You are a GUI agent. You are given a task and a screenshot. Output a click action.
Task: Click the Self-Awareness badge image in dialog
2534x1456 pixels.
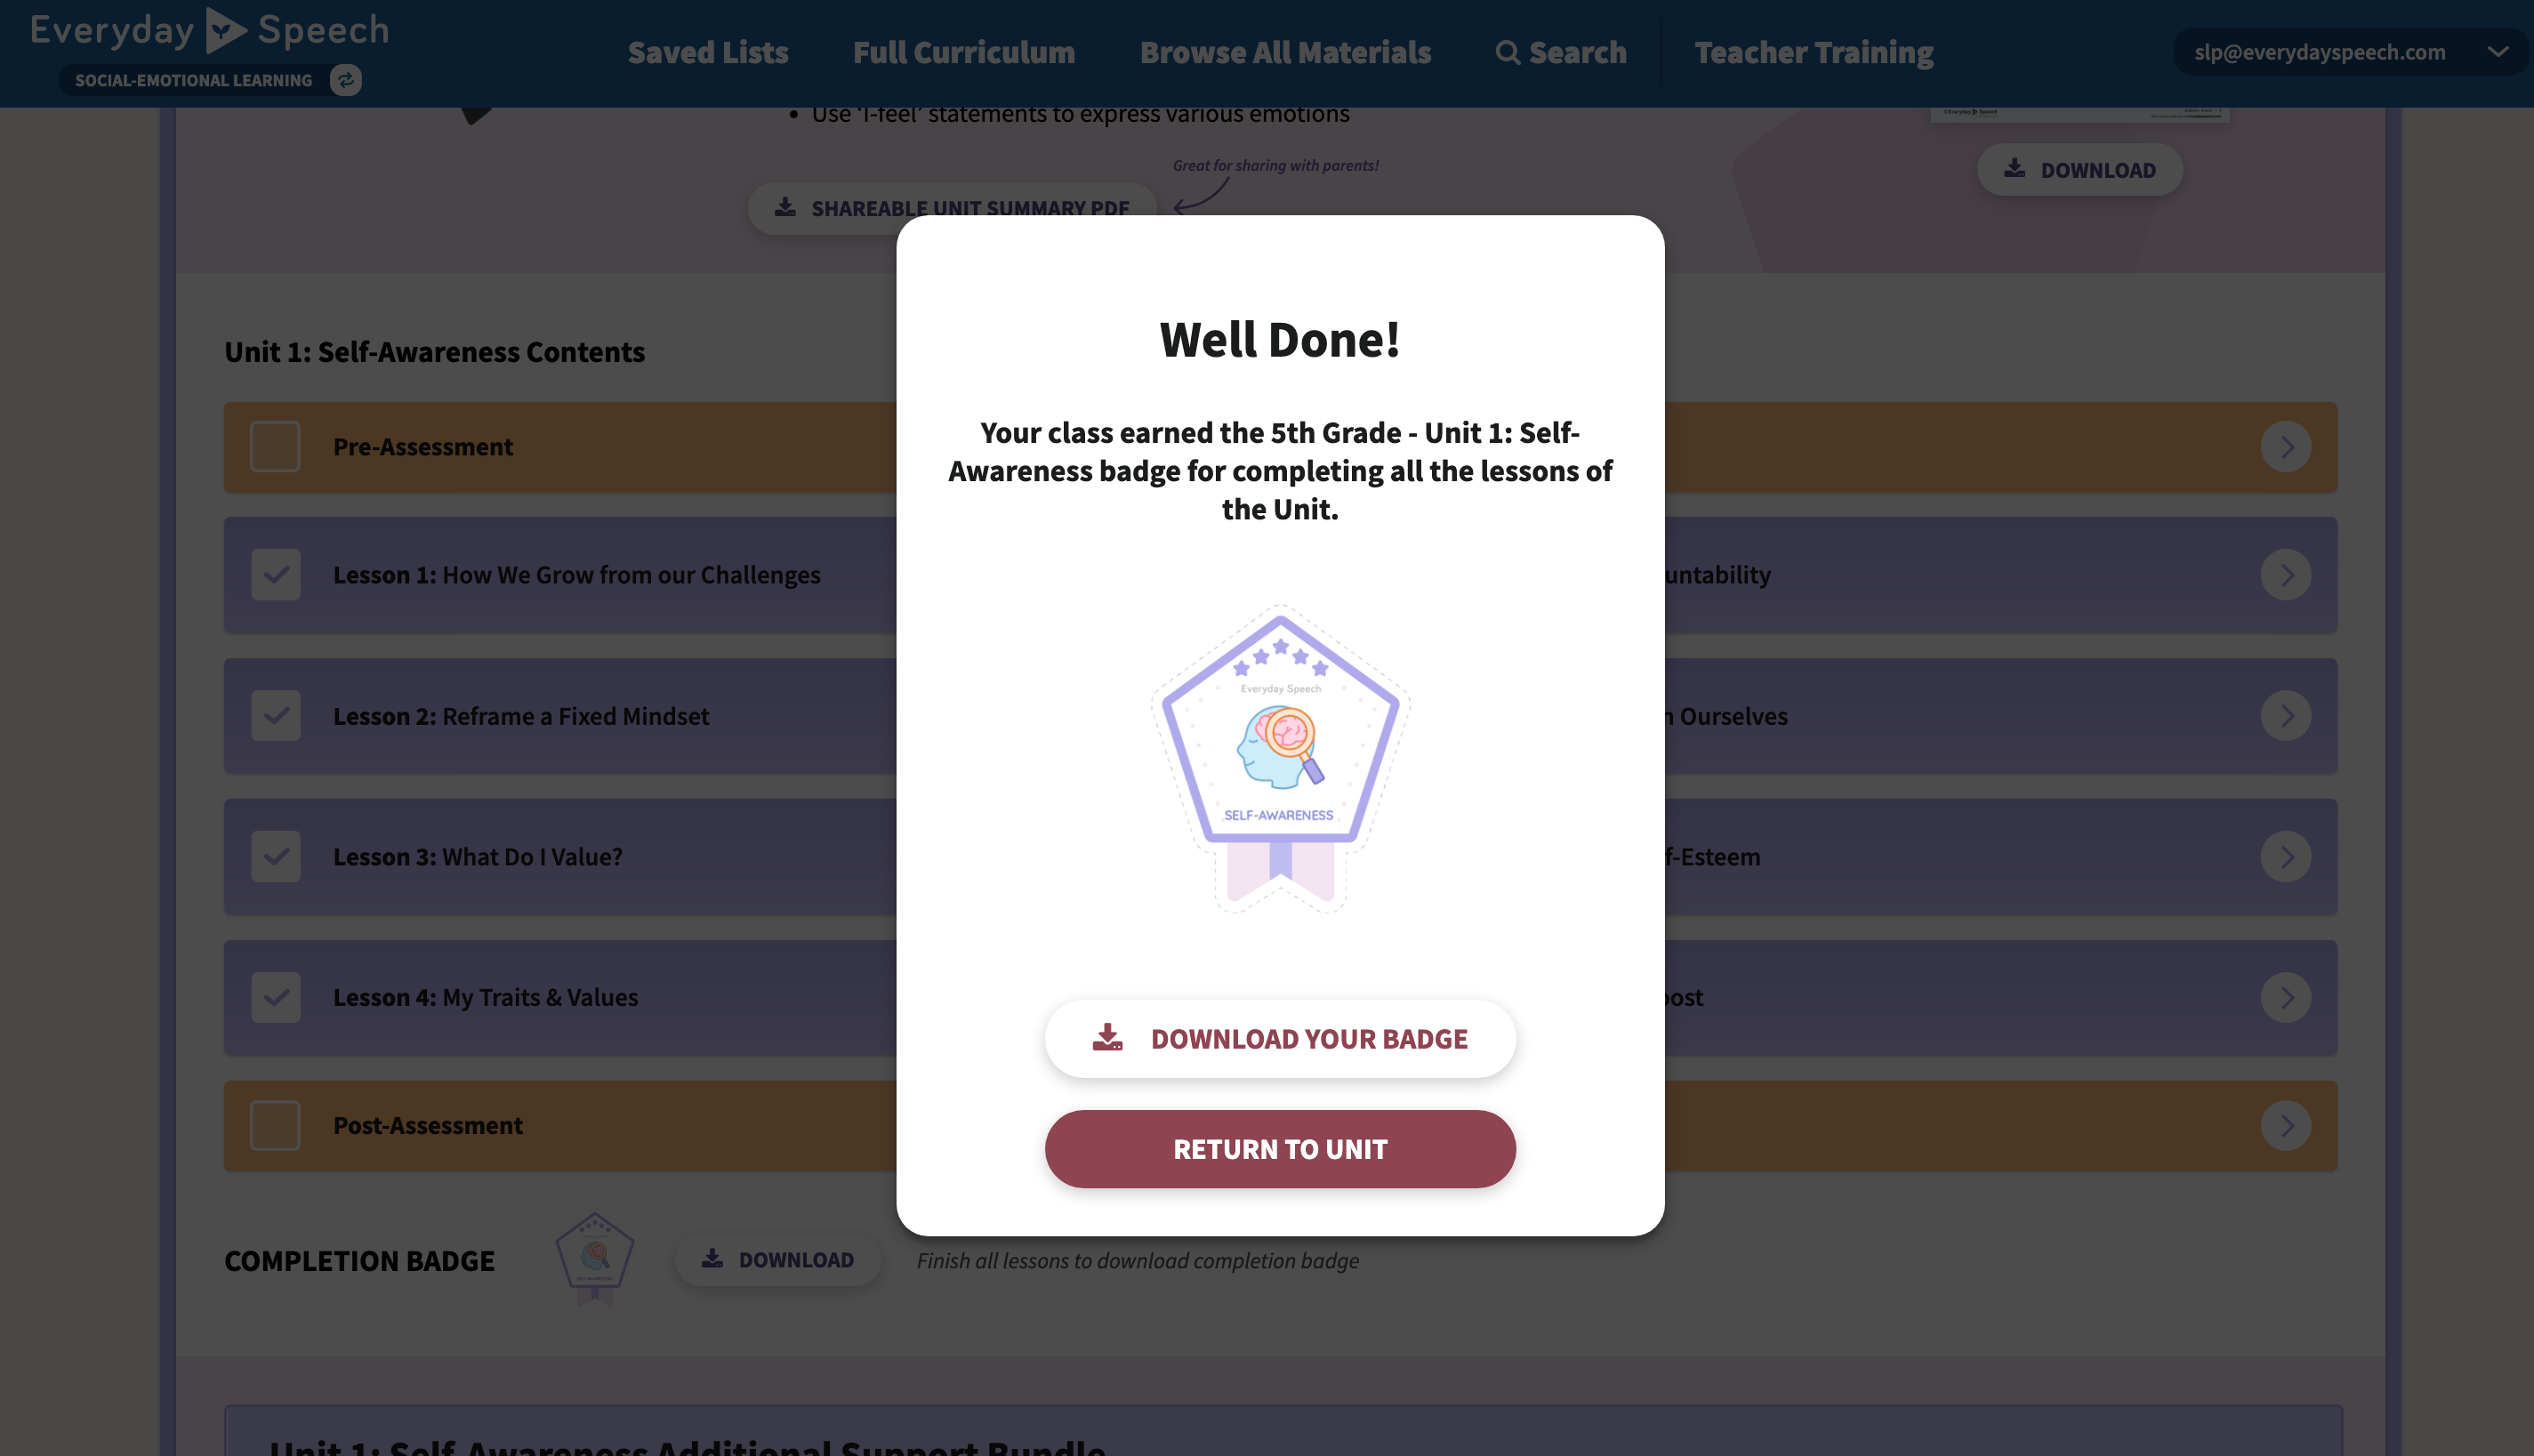click(x=1280, y=758)
